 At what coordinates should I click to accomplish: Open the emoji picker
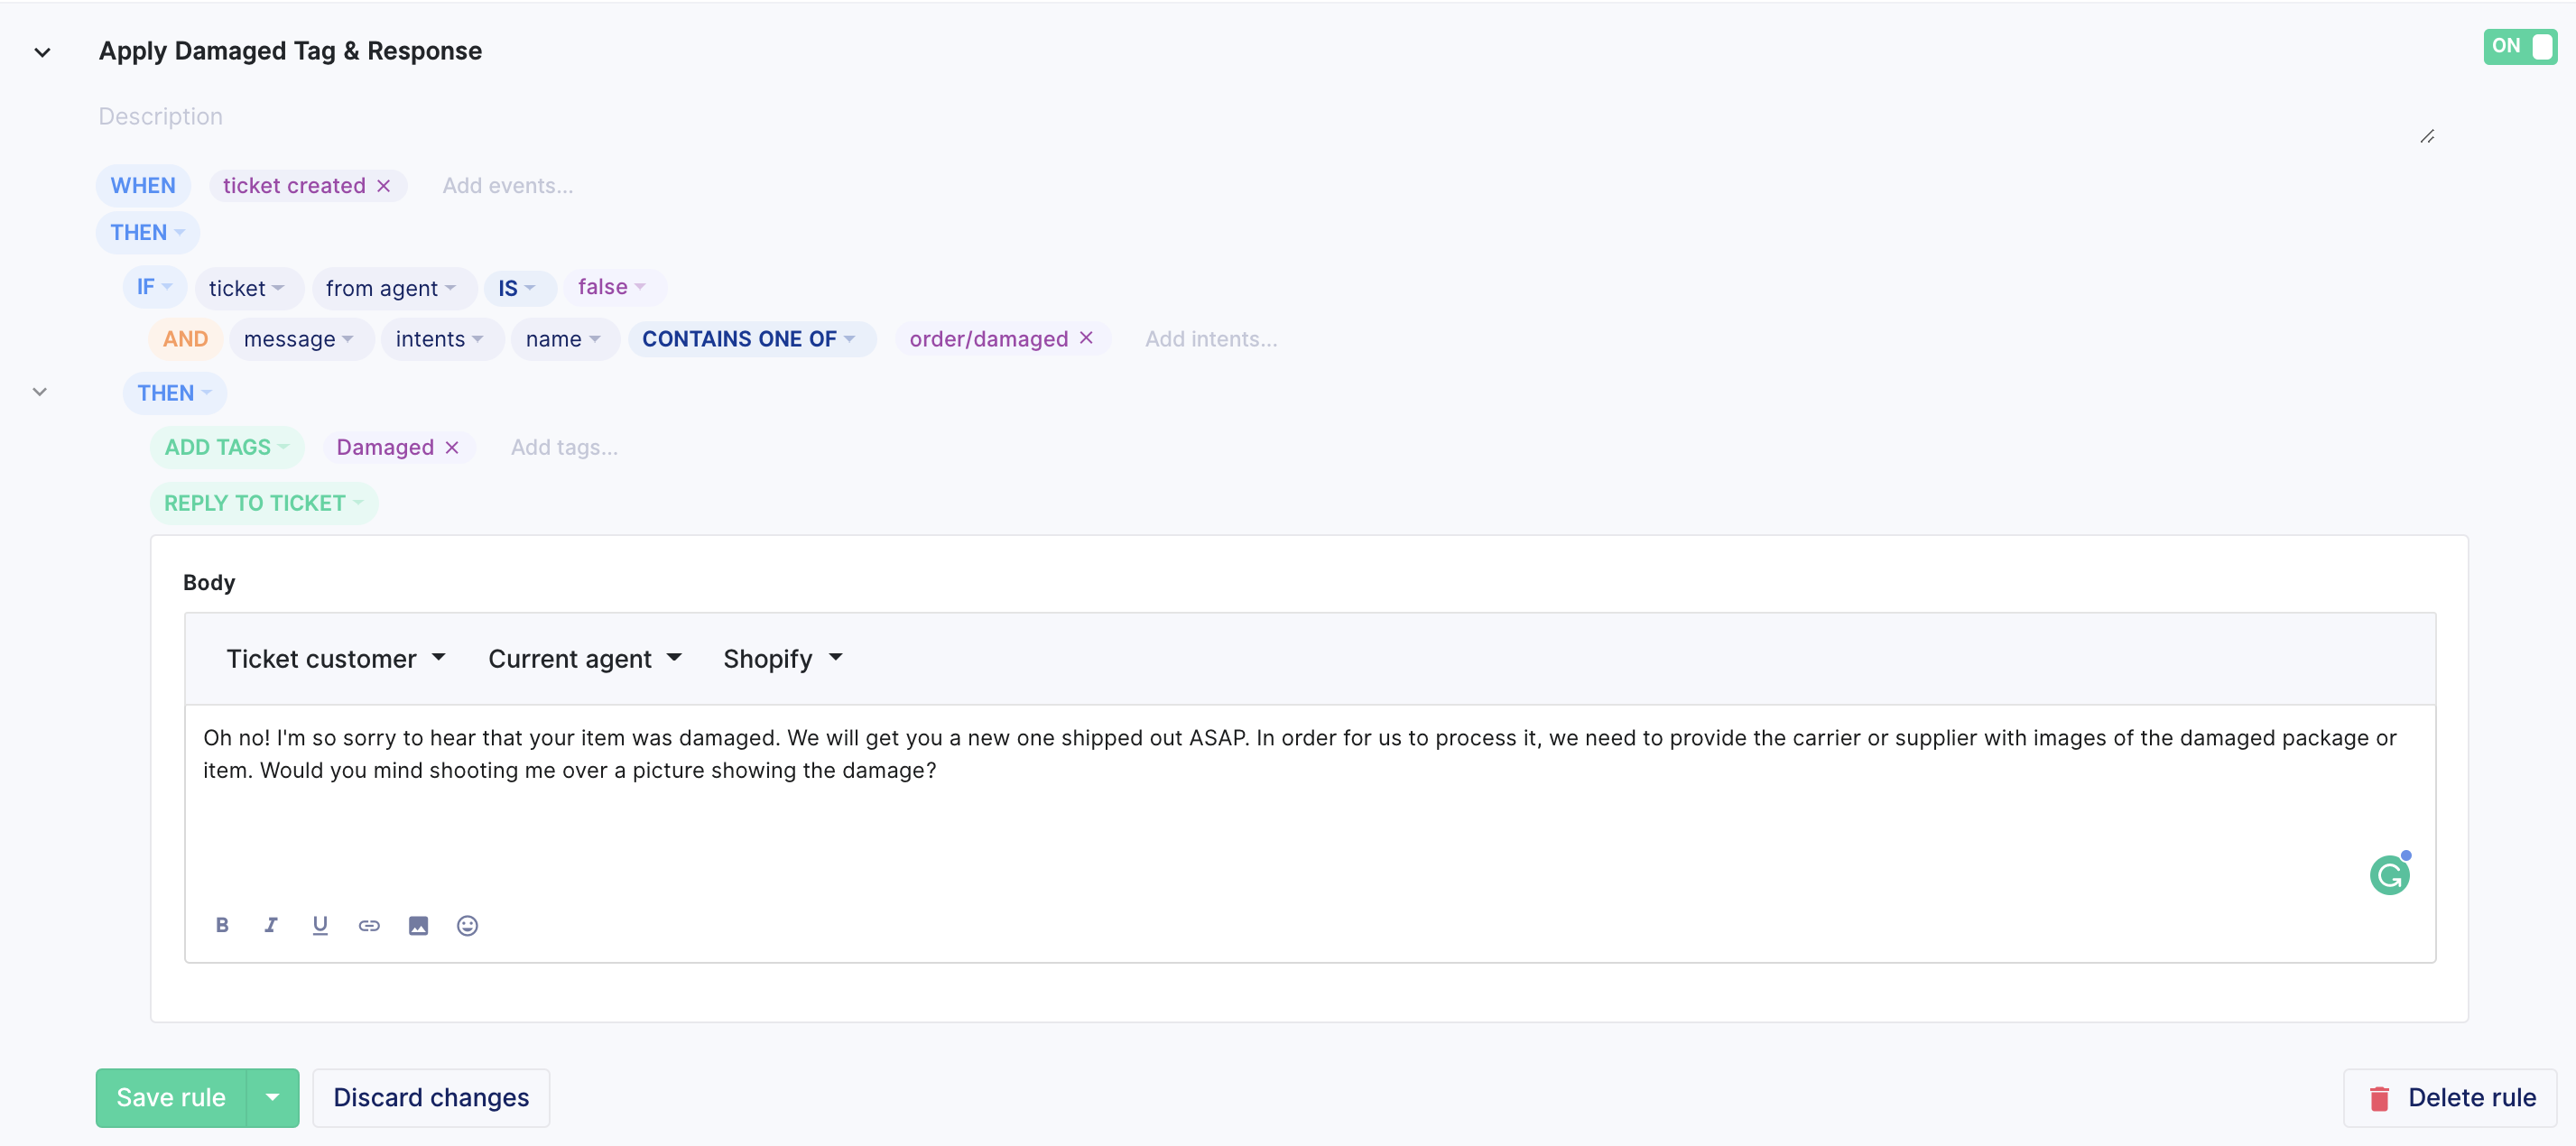(467, 925)
